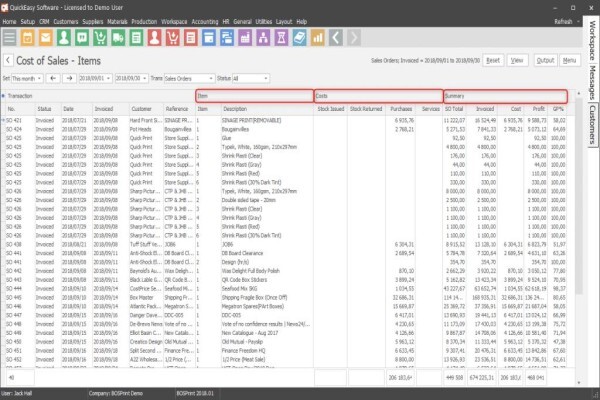Select the SO 421 row number cell

pos(19,120)
